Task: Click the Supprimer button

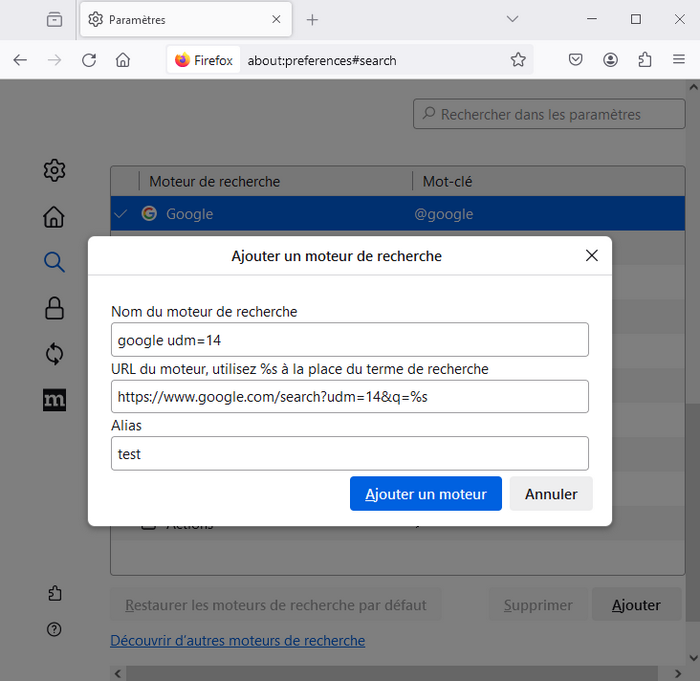Action: (538, 604)
